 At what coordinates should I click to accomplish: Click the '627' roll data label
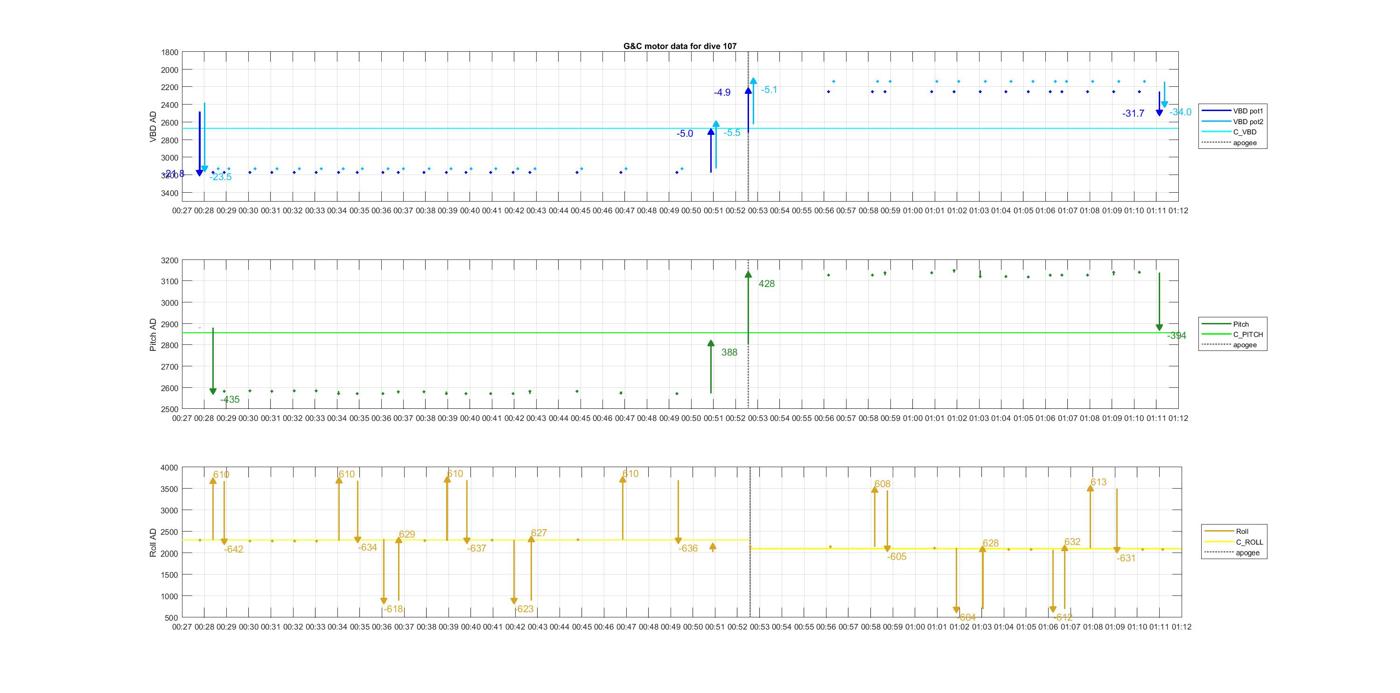(x=538, y=533)
